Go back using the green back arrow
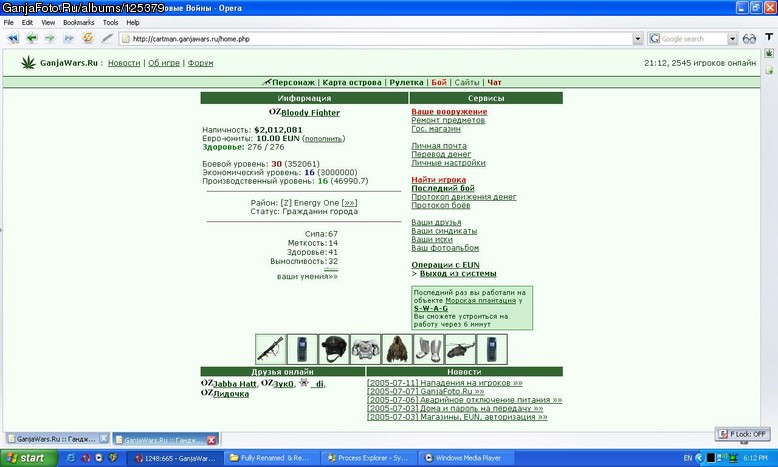This screenshot has height=467, width=778. click(32, 38)
